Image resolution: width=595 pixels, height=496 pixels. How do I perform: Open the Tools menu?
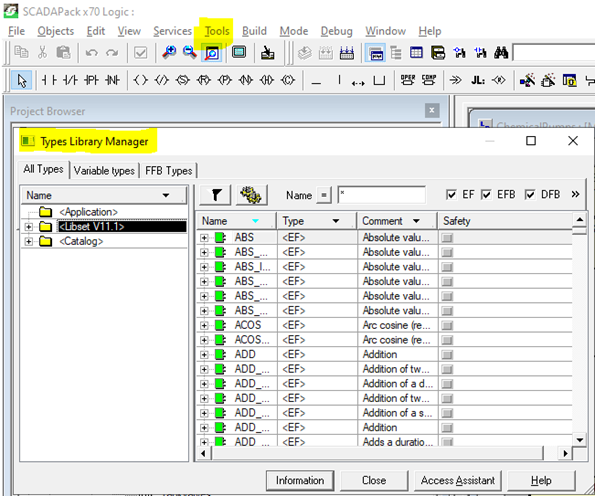click(217, 31)
